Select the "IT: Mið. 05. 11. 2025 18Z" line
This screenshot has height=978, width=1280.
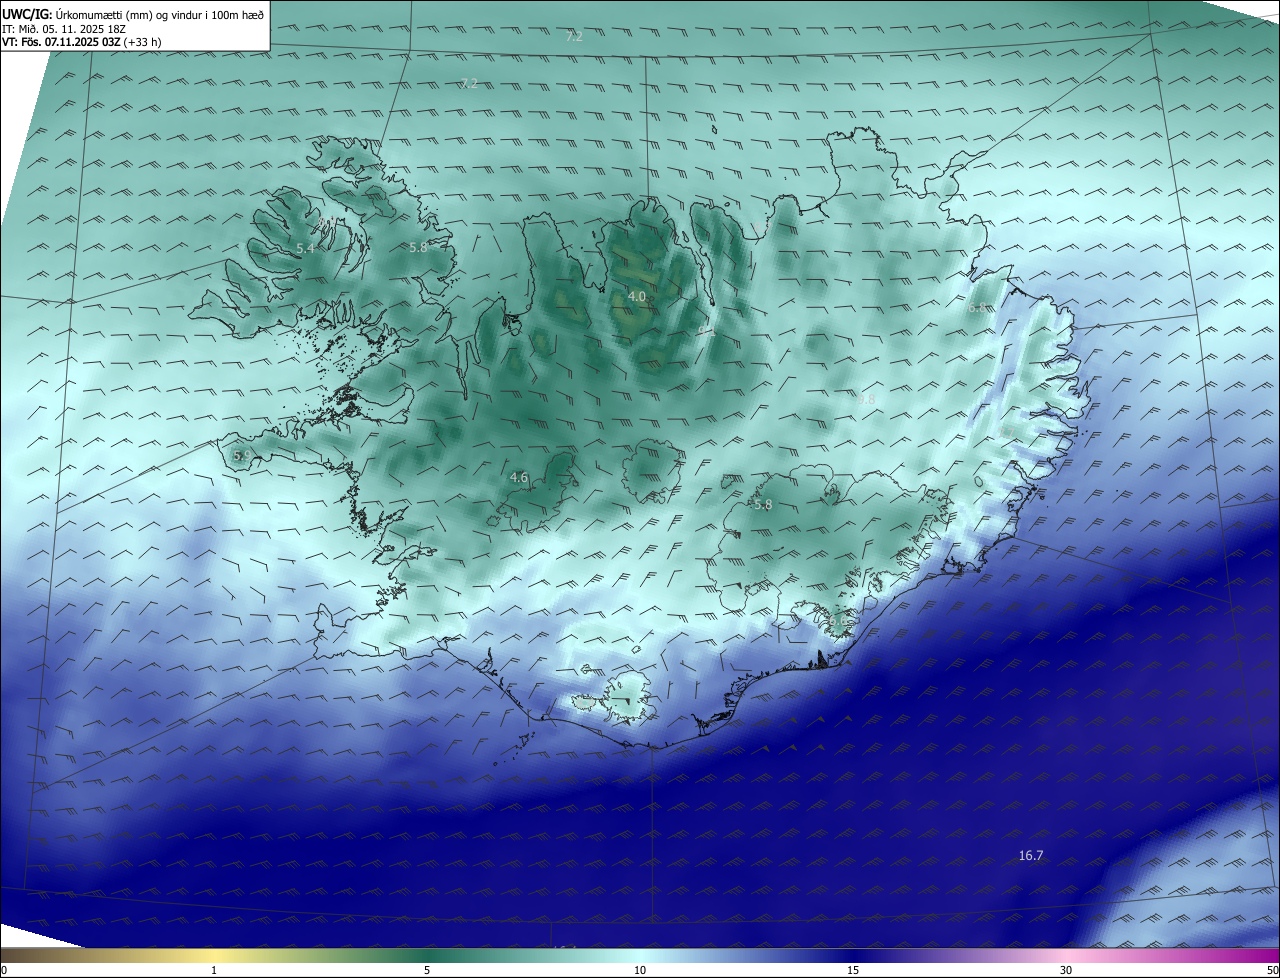pyautogui.click(x=66, y=28)
